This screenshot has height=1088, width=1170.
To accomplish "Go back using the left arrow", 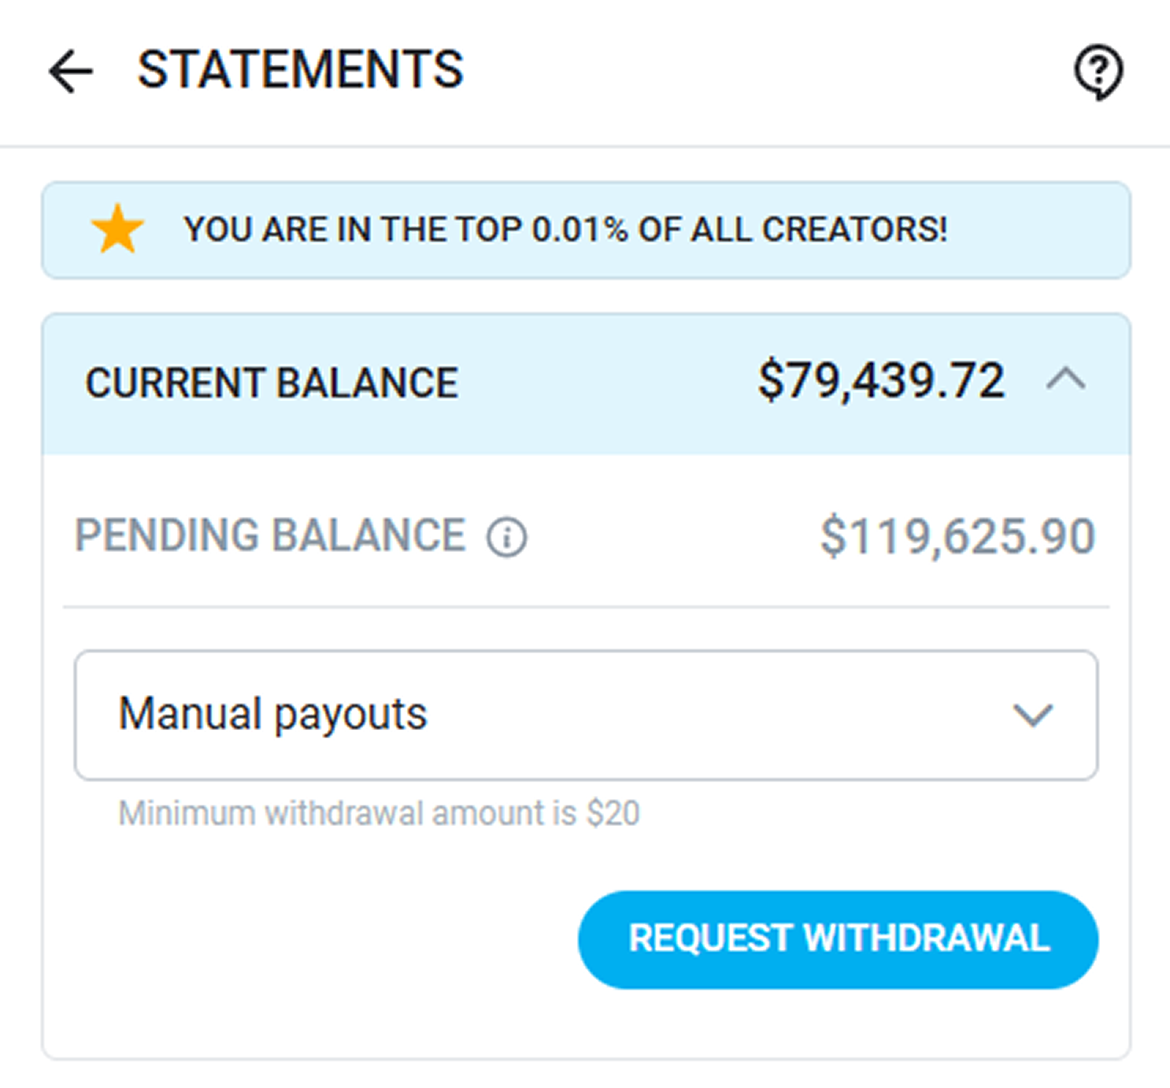I will click(x=70, y=71).
